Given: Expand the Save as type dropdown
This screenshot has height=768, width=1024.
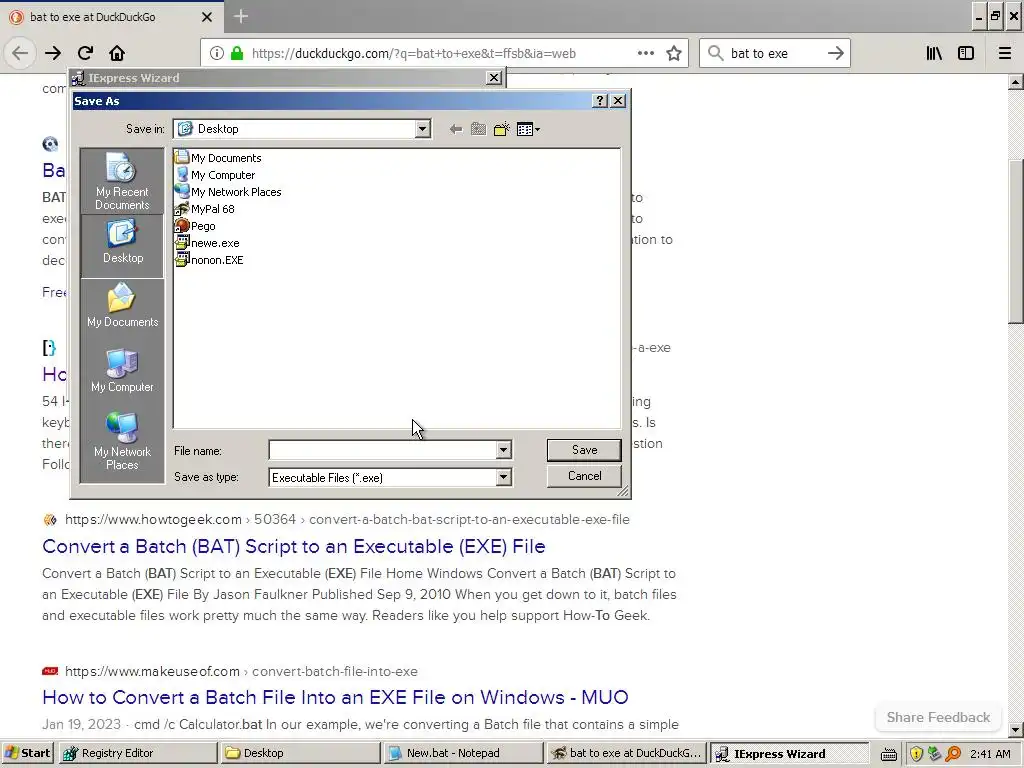Looking at the screenshot, I should pos(503,477).
